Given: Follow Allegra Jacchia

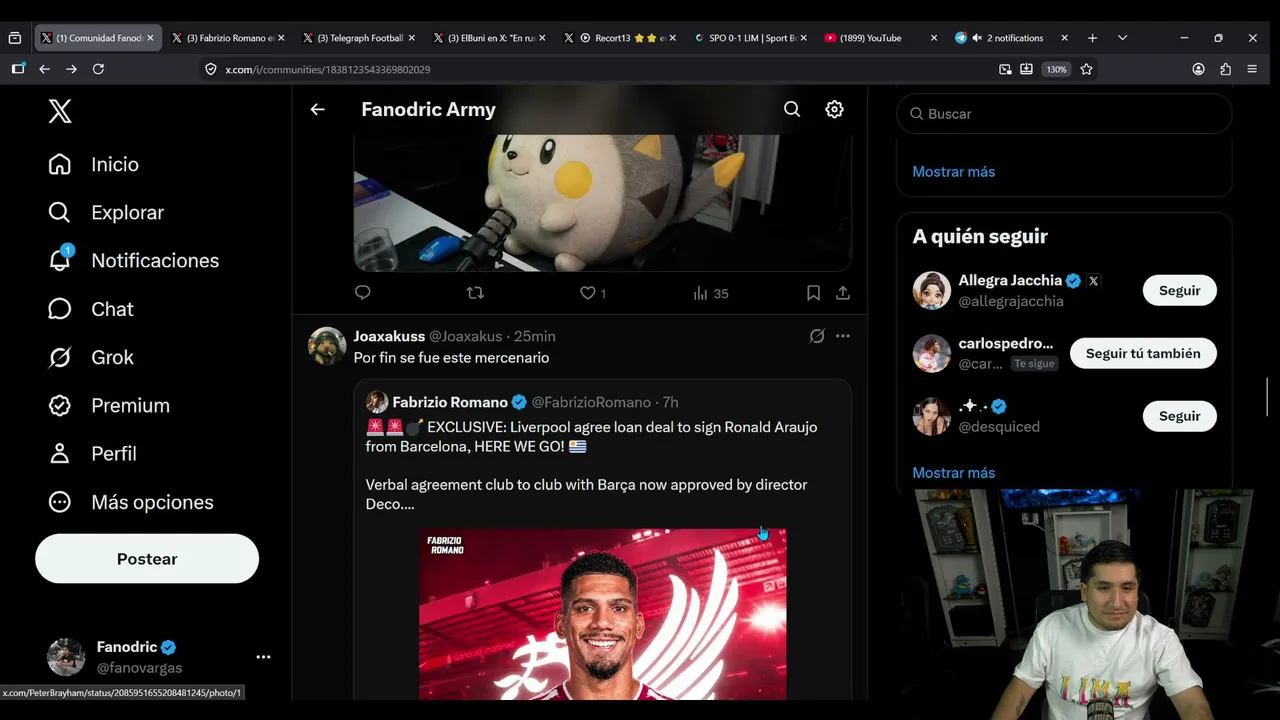Looking at the screenshot, I should point(1179,291).
